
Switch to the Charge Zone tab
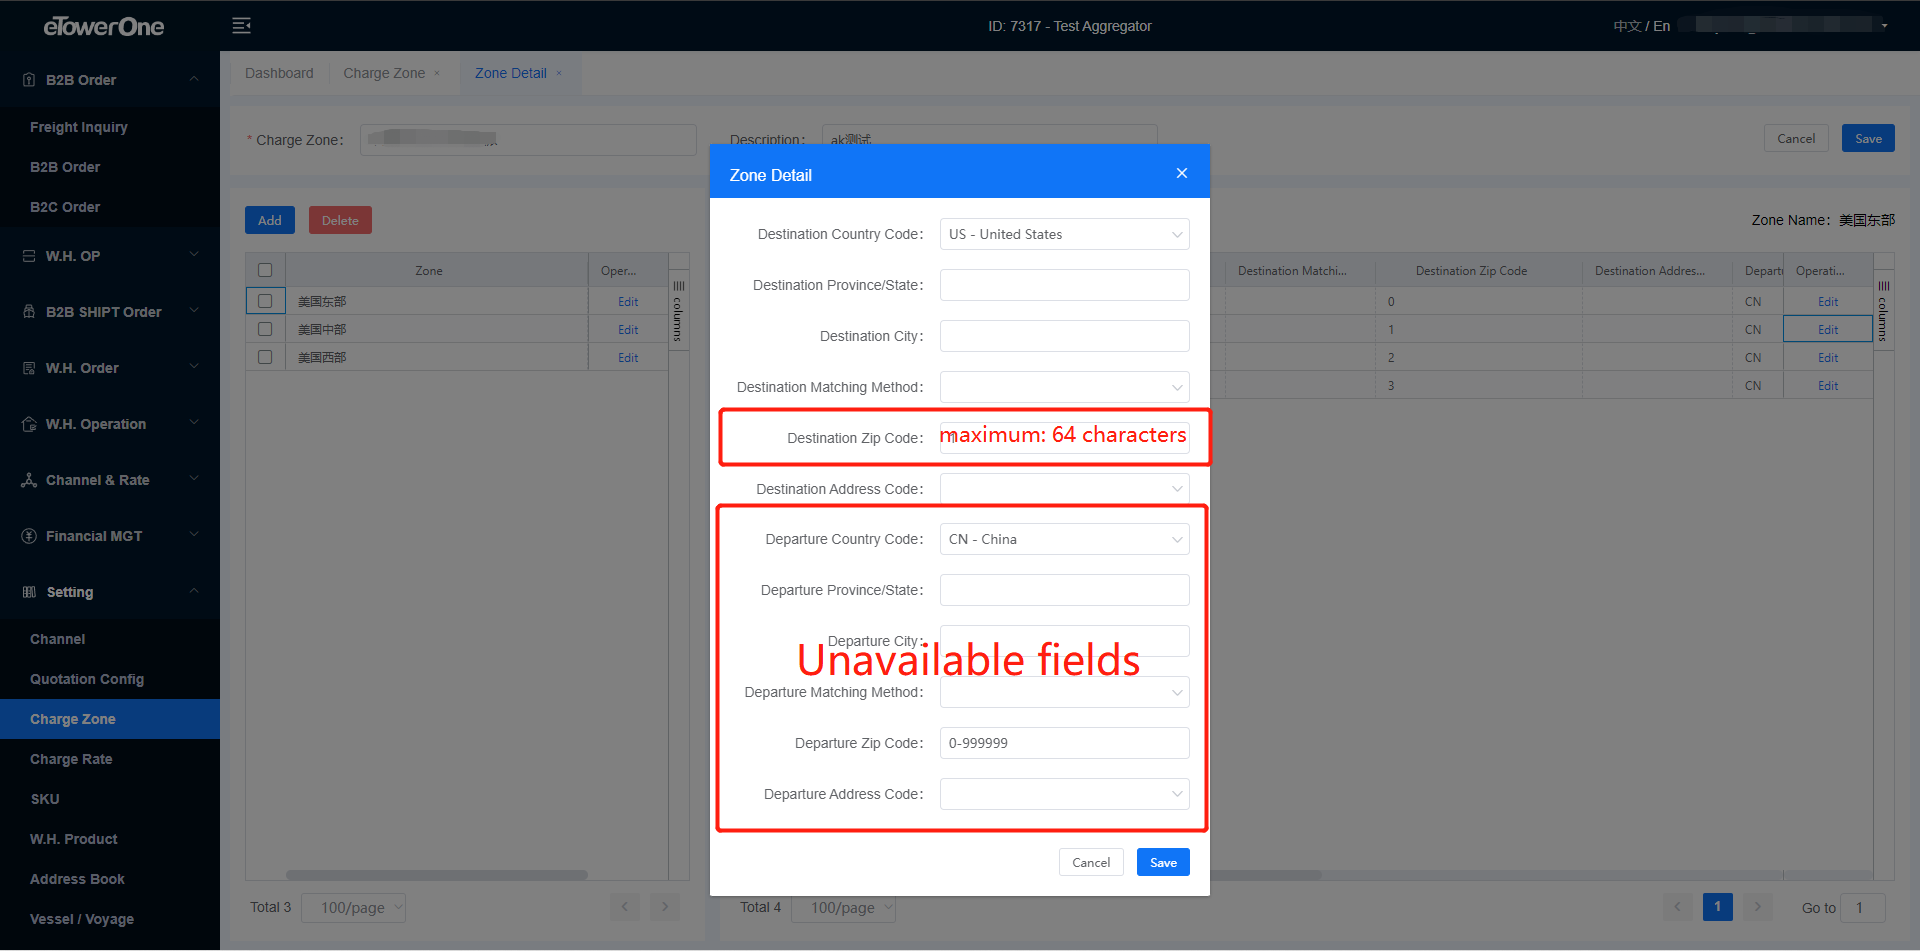pyautogui.click(x=384, y=73)
